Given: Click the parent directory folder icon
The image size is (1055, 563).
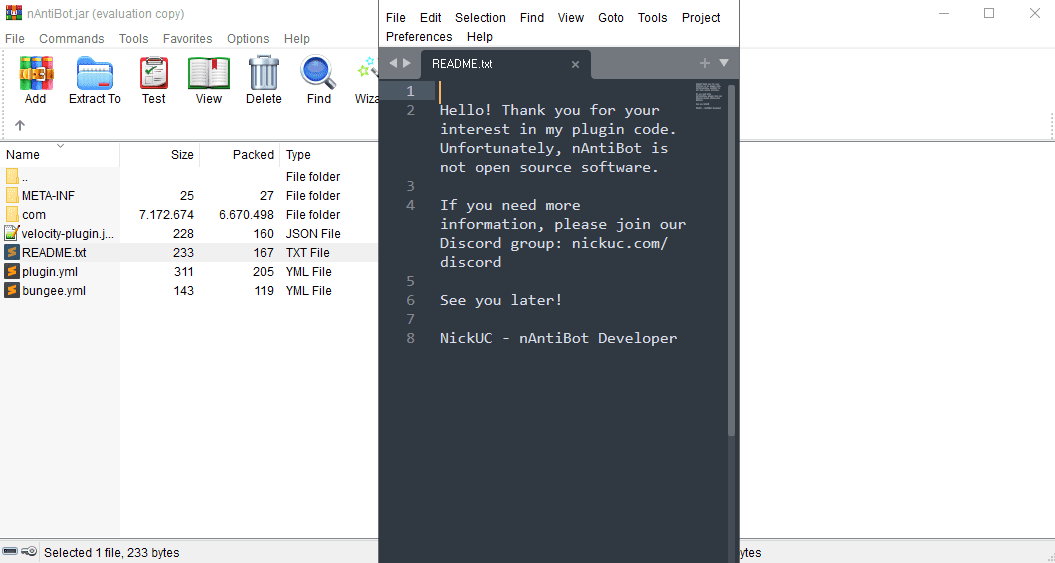Looking at the screenshot, I should (11, 176).
